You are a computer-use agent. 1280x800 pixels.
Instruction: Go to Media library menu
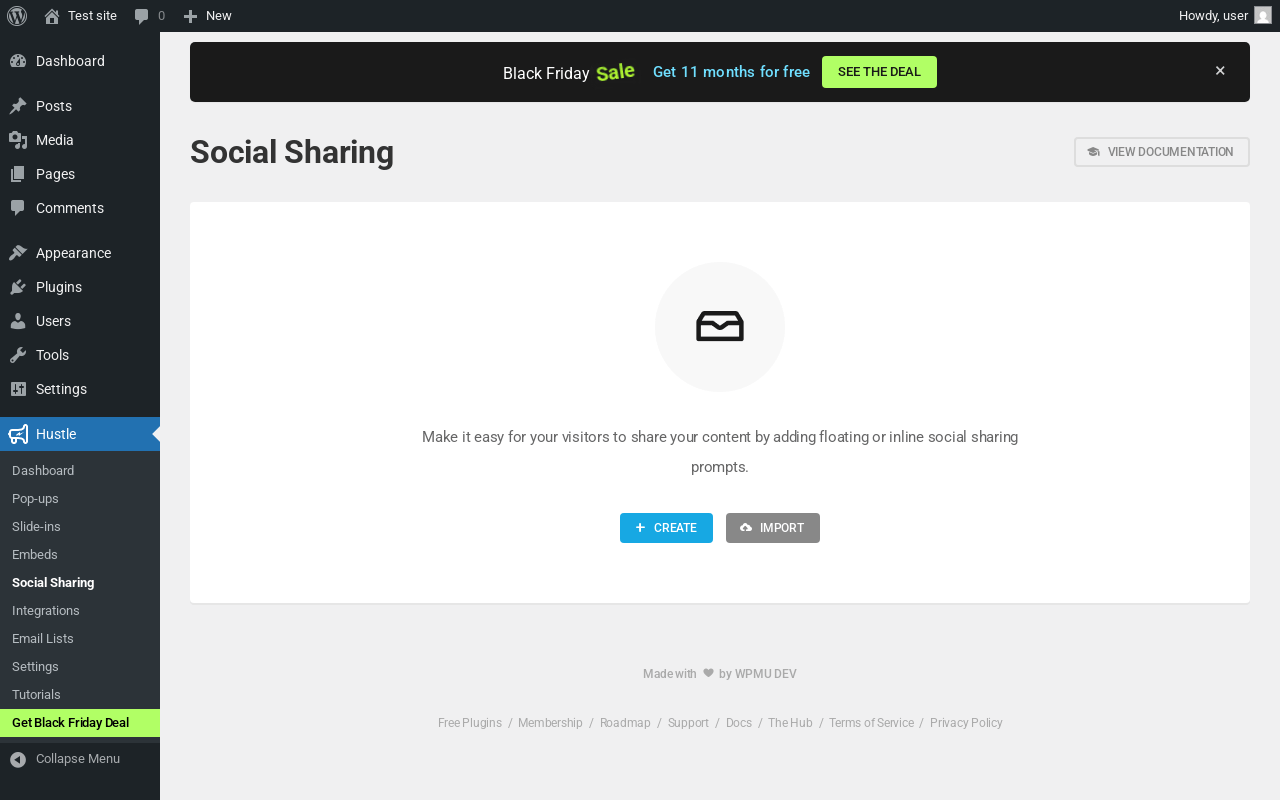click(80, 140)
